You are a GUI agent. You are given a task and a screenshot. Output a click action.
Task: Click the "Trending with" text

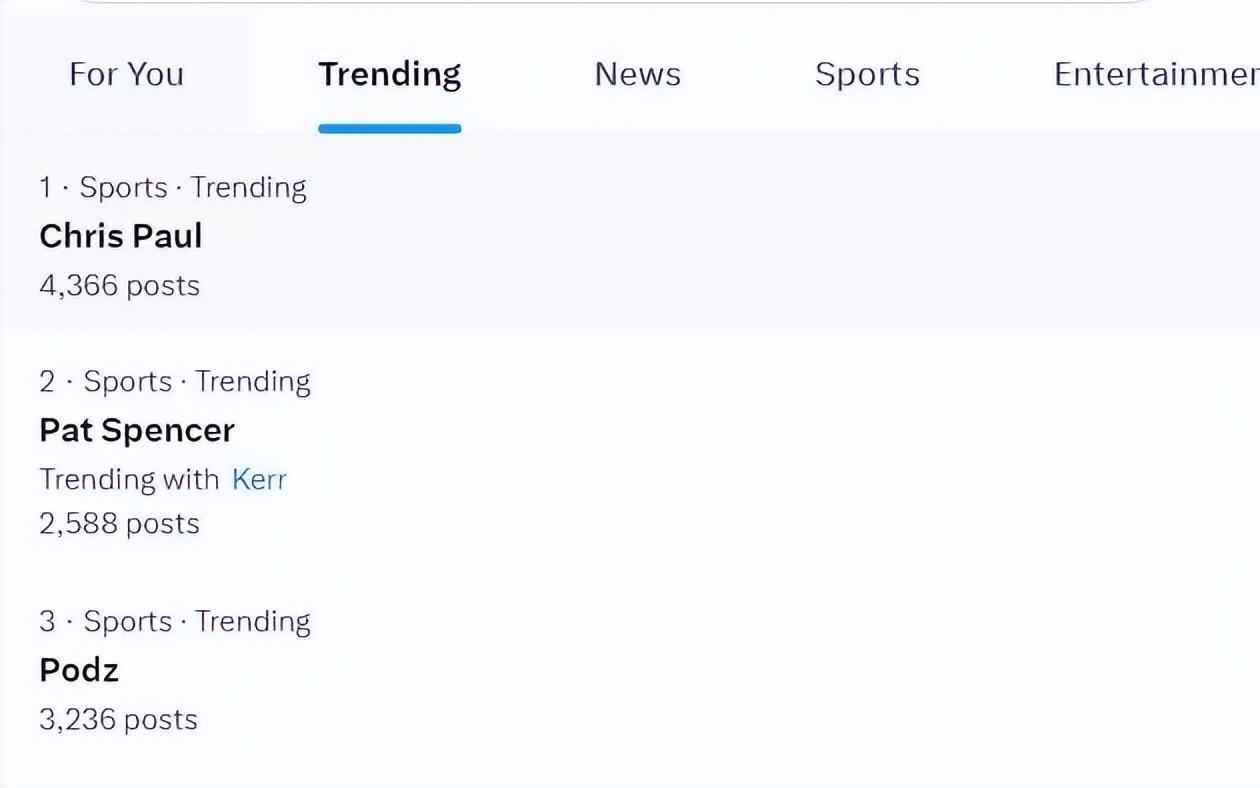(129, 479)
